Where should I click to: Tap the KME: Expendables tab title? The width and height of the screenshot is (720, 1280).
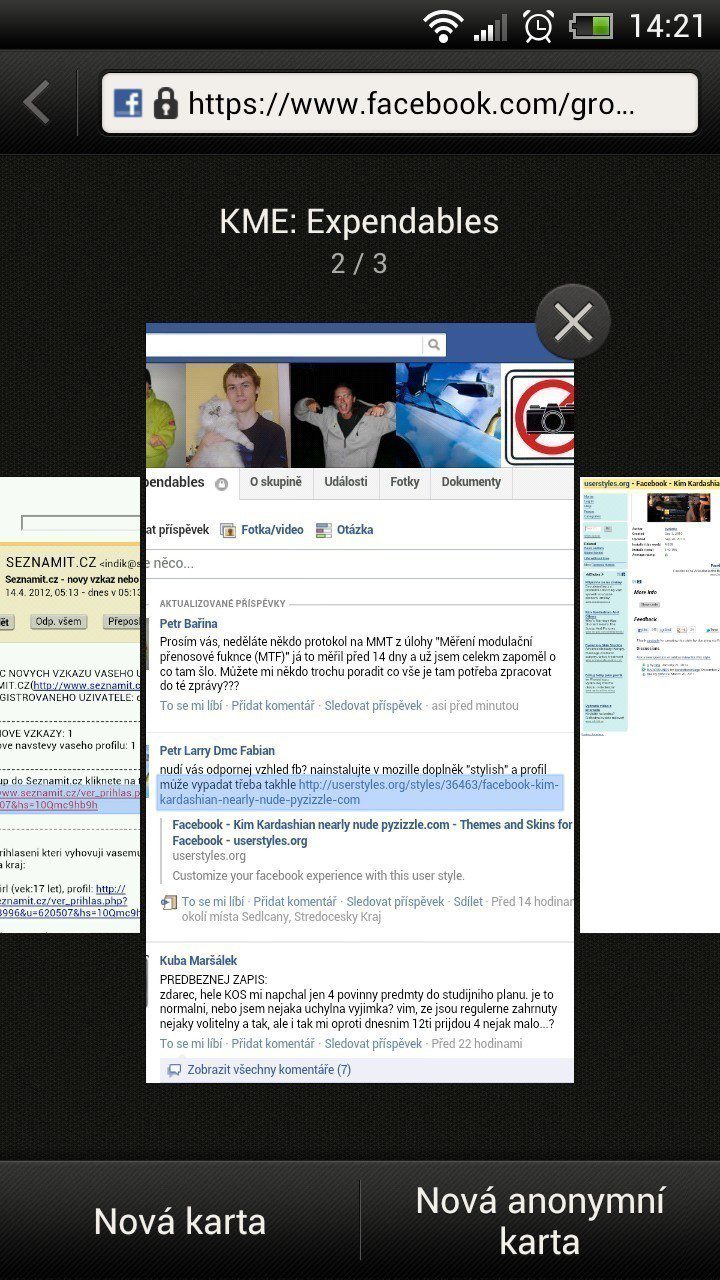coord(359,221)
